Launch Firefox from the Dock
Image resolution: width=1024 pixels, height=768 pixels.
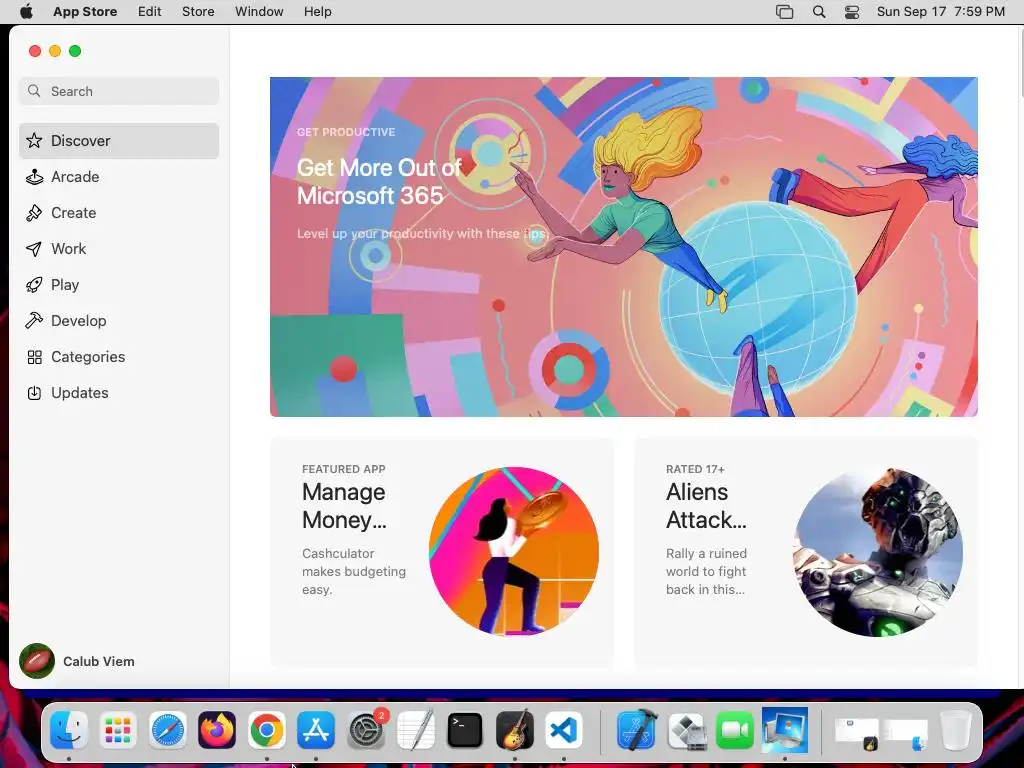(x=217, y=730)
